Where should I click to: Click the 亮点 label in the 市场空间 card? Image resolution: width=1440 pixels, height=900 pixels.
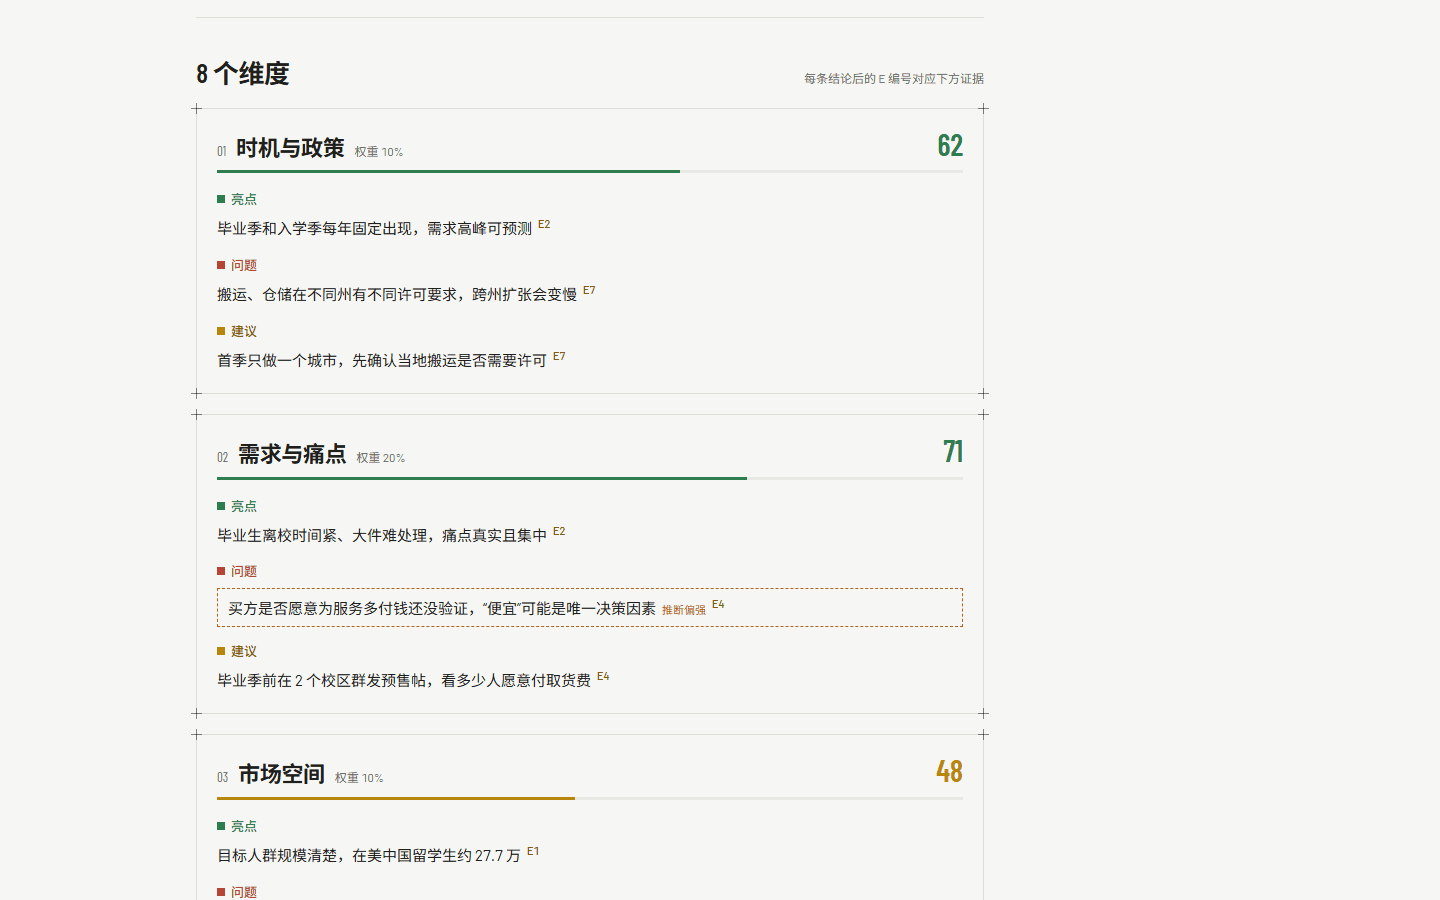tap(237, 826)
